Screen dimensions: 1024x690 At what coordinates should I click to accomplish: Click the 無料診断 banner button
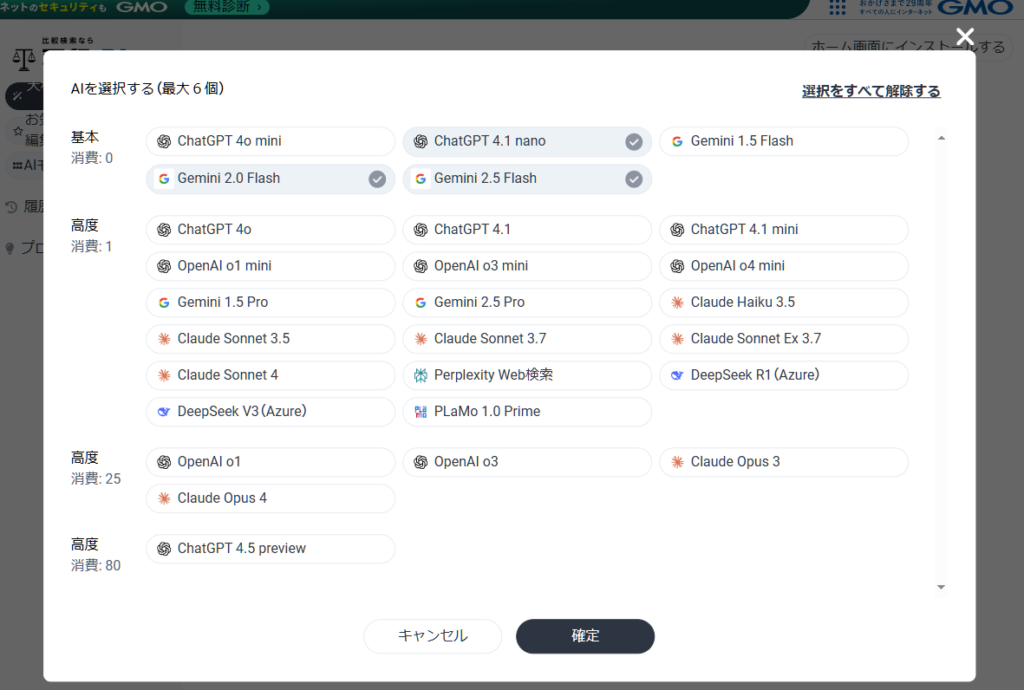coord(227,7)
